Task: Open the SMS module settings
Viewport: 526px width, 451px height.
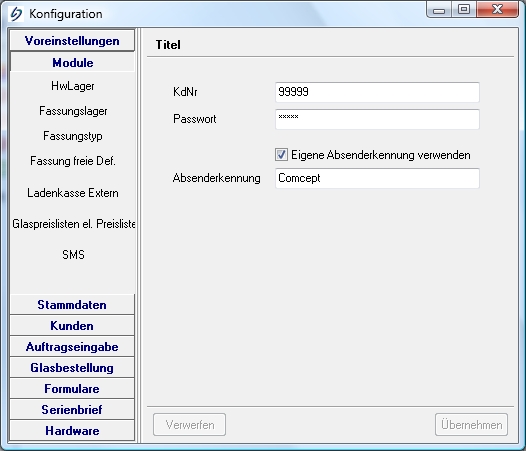Action: click(x=73, y=255)
